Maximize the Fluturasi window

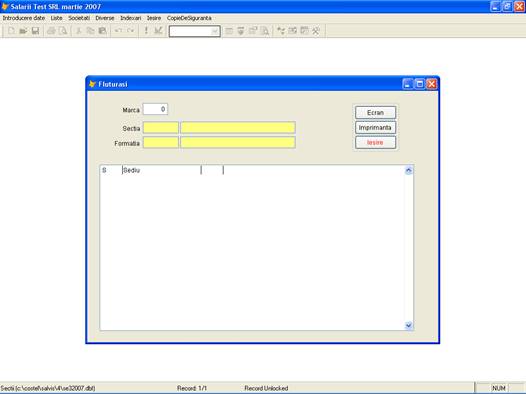point(420,84)
